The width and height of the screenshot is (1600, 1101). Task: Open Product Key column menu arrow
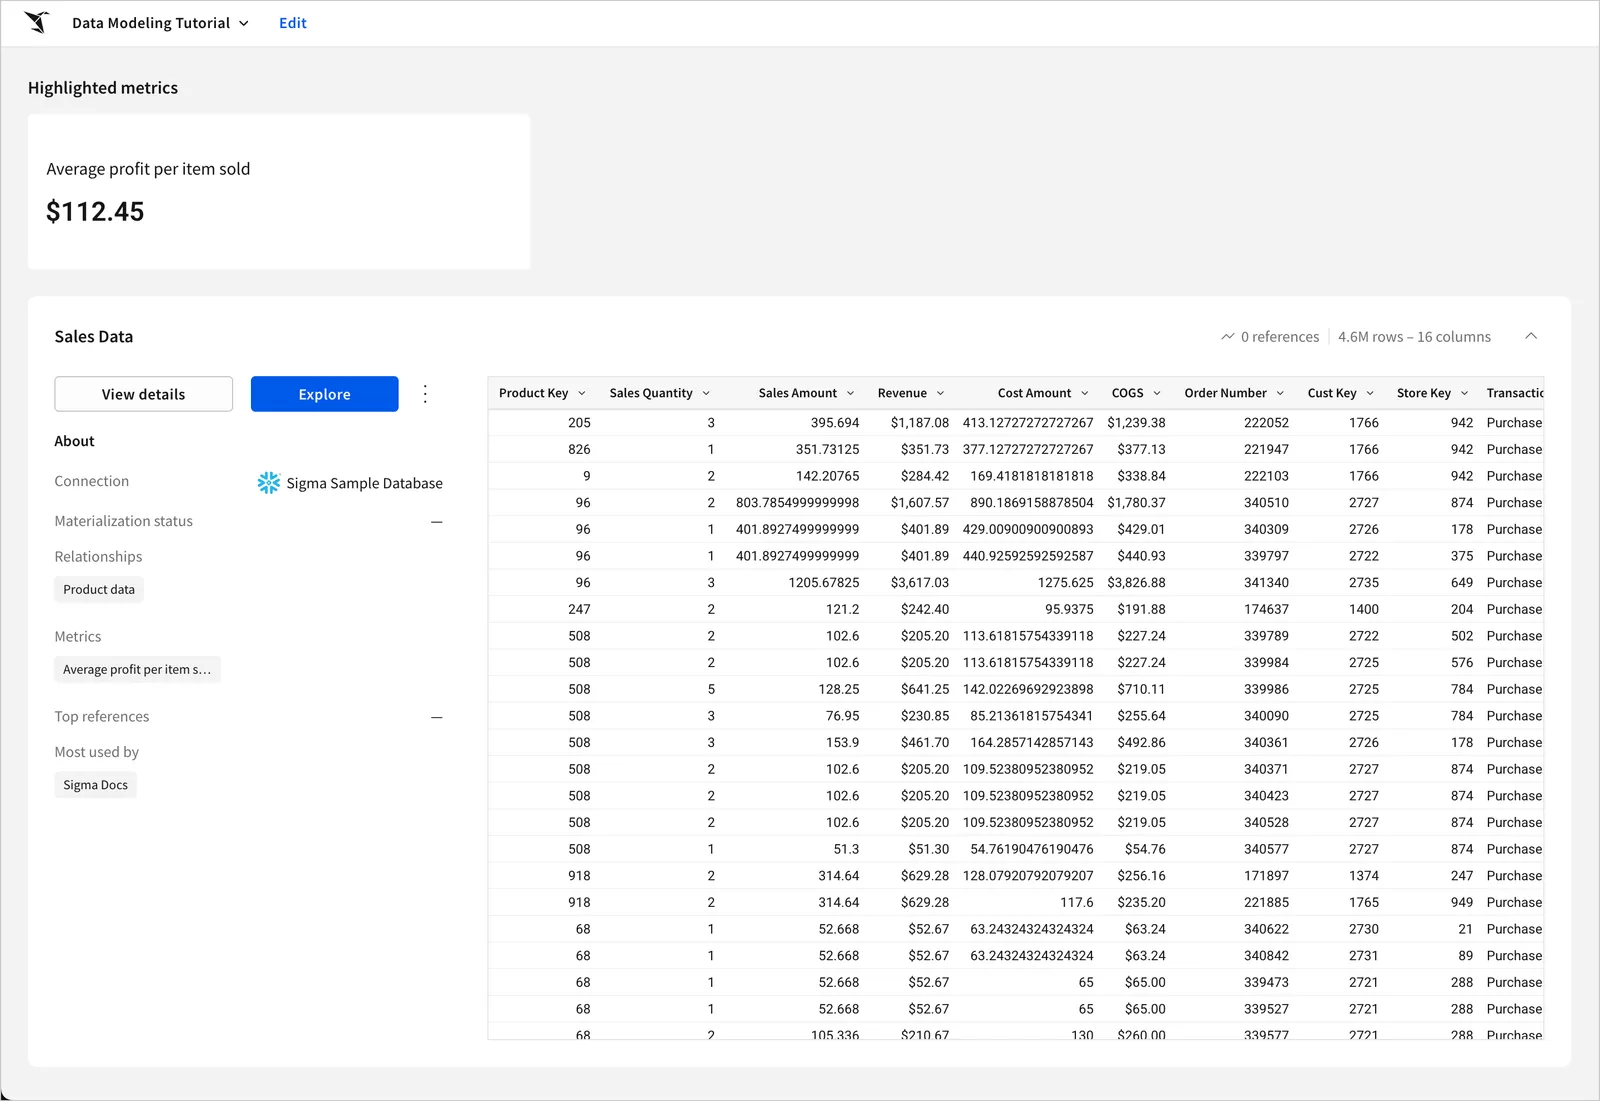click(582, 393)
